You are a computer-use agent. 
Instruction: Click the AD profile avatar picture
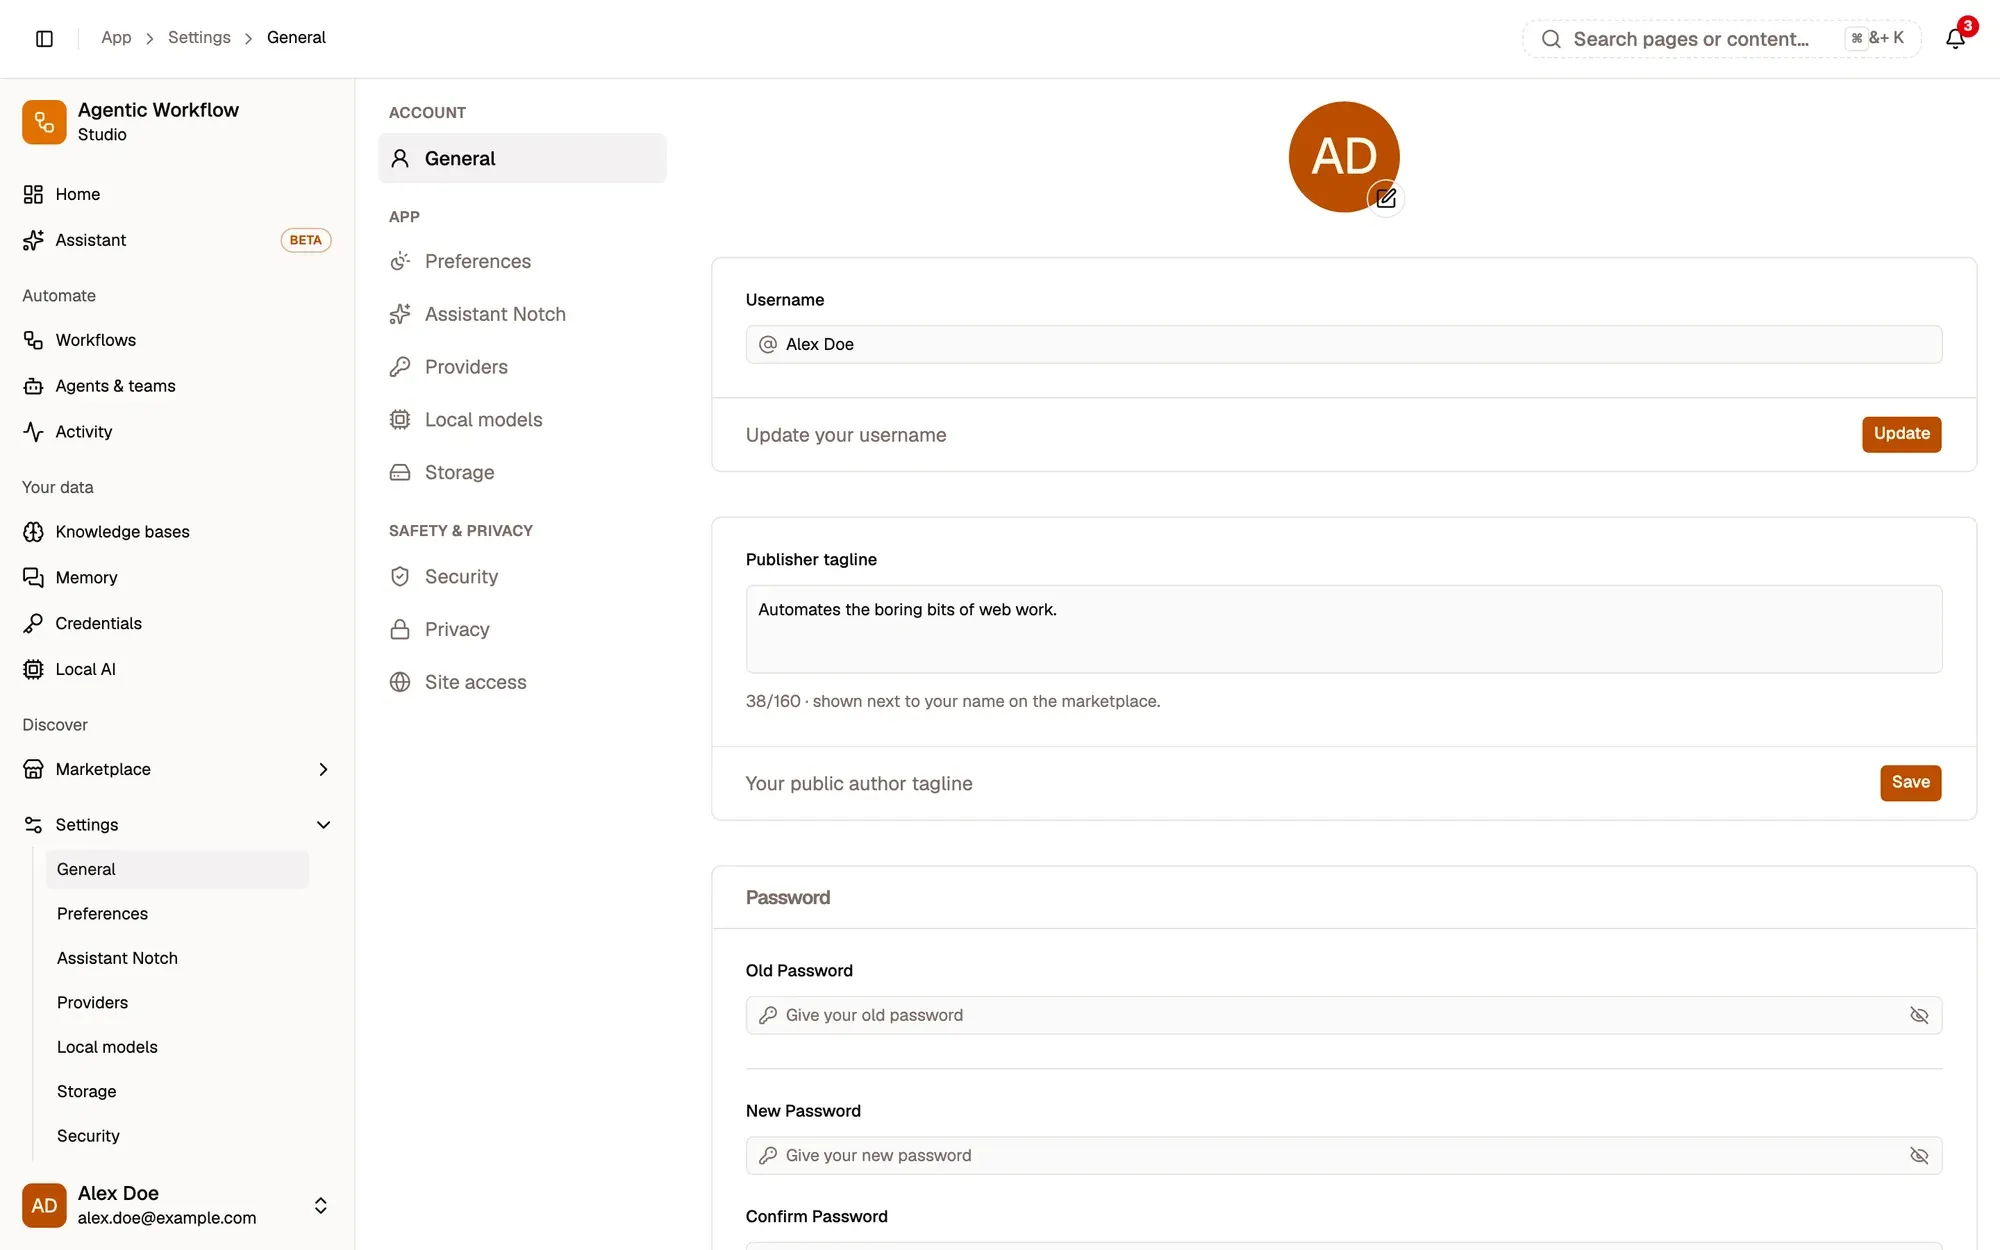[x=1343, y=156]
